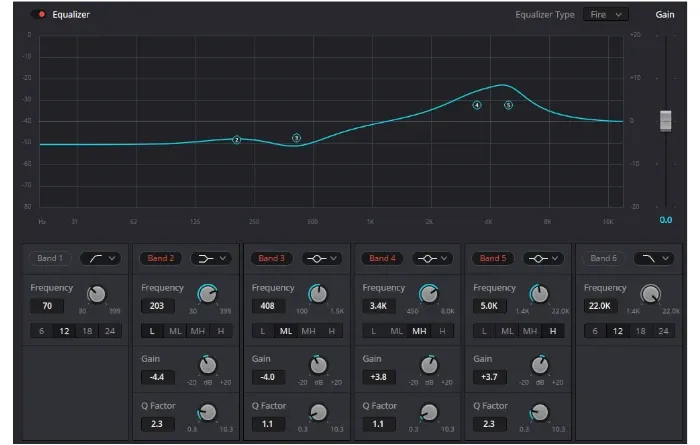Toggle the Equalizer enable switch
Viewport: 700px width, 445px height.
click(x=38, y=15)
